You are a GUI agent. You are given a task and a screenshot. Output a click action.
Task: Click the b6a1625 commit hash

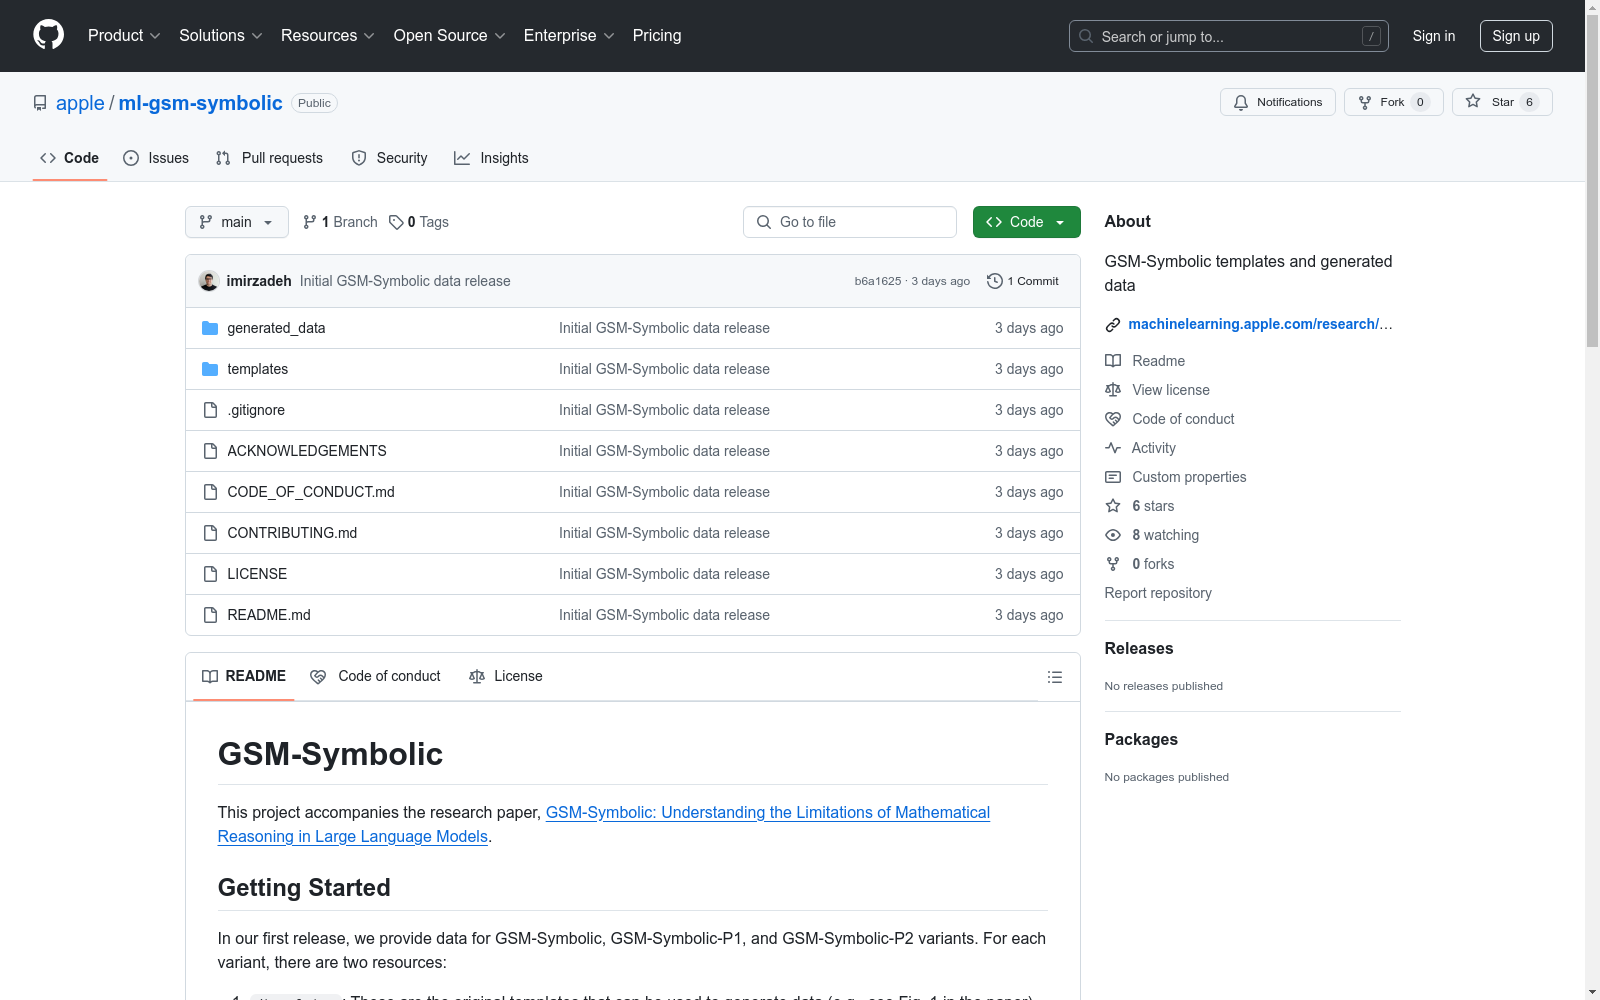tap(878, 281)
